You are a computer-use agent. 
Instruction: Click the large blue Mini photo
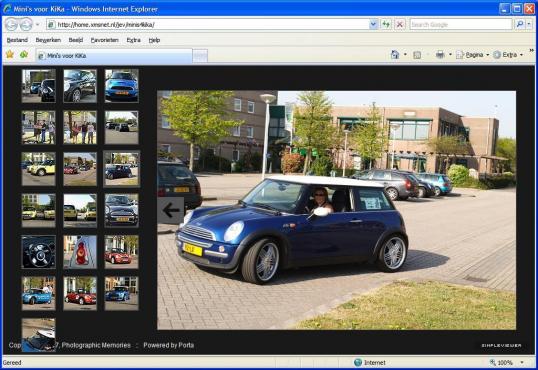click(336, 210)
